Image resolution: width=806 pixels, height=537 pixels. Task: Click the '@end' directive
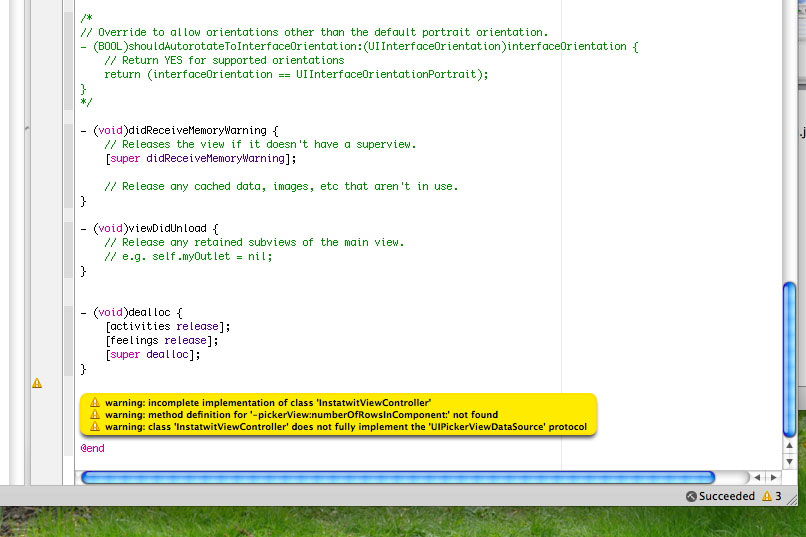[x=93, y=448]
